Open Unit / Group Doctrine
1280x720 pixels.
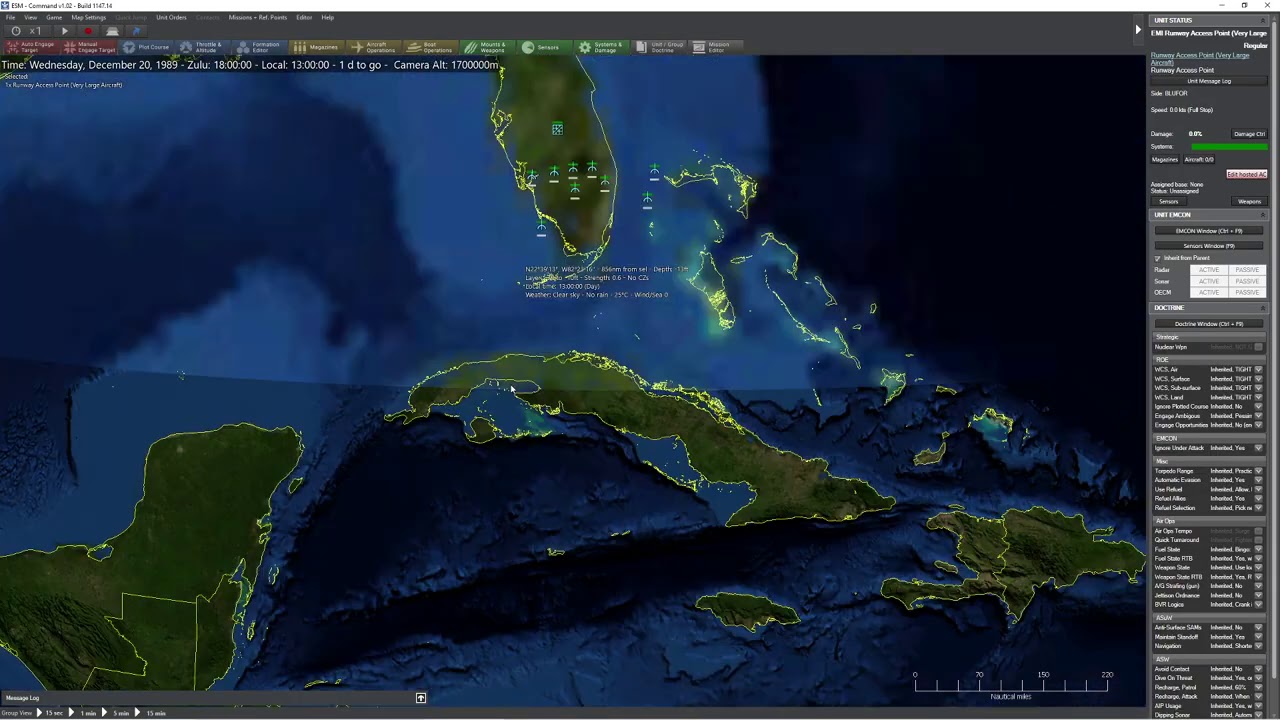click(x=659, y=47)
